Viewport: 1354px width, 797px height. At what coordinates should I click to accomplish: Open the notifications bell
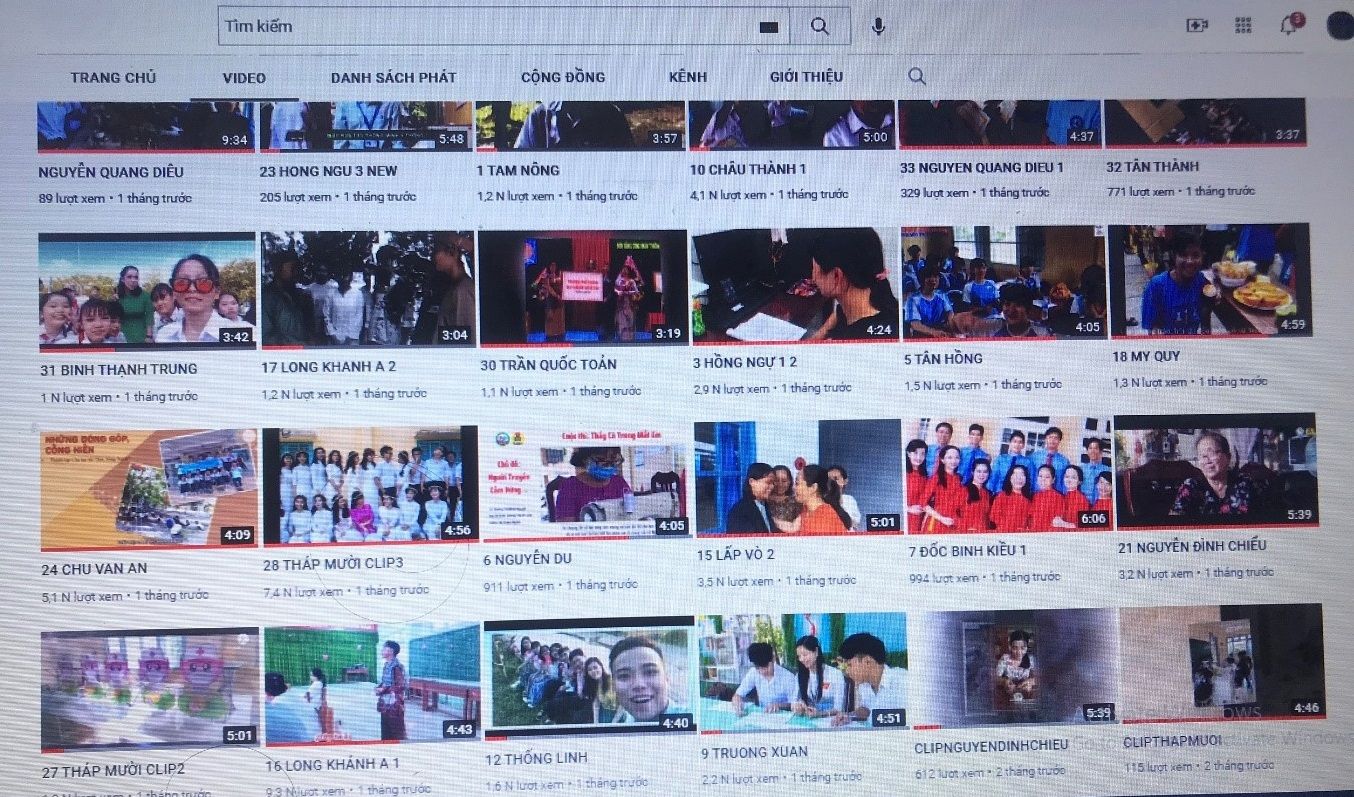click(1291, 26)
